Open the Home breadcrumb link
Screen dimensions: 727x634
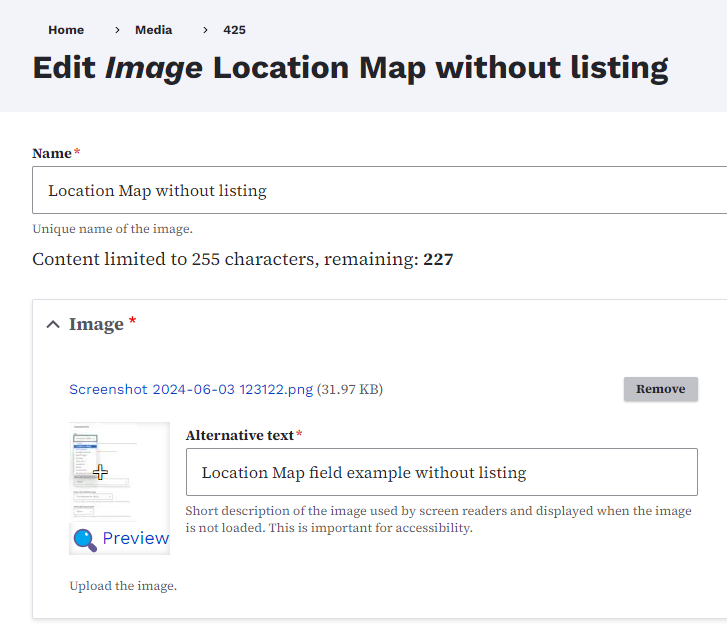(66, 30)
